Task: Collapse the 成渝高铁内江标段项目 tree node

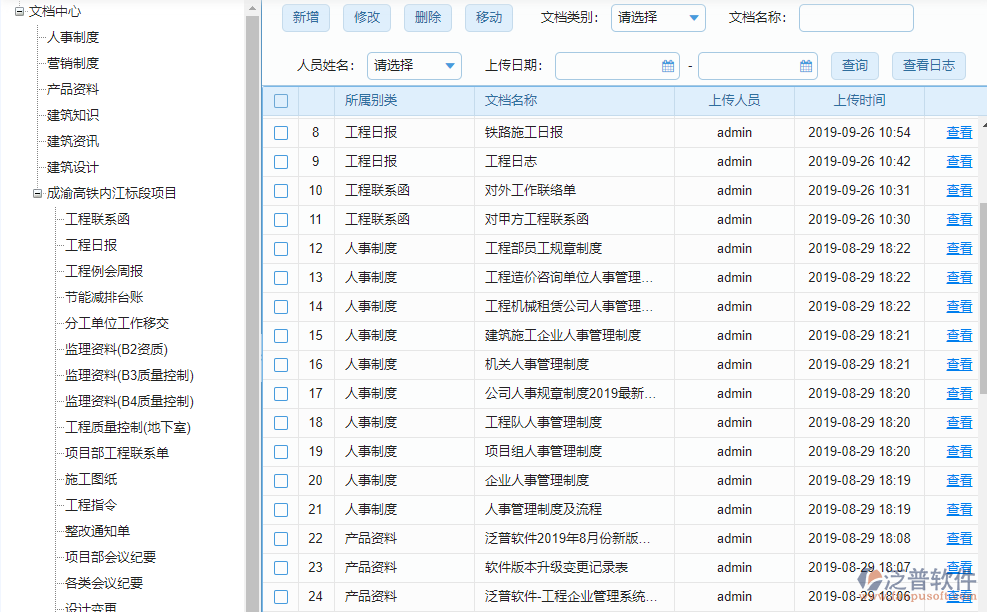Action: click(x=36, y=193)
